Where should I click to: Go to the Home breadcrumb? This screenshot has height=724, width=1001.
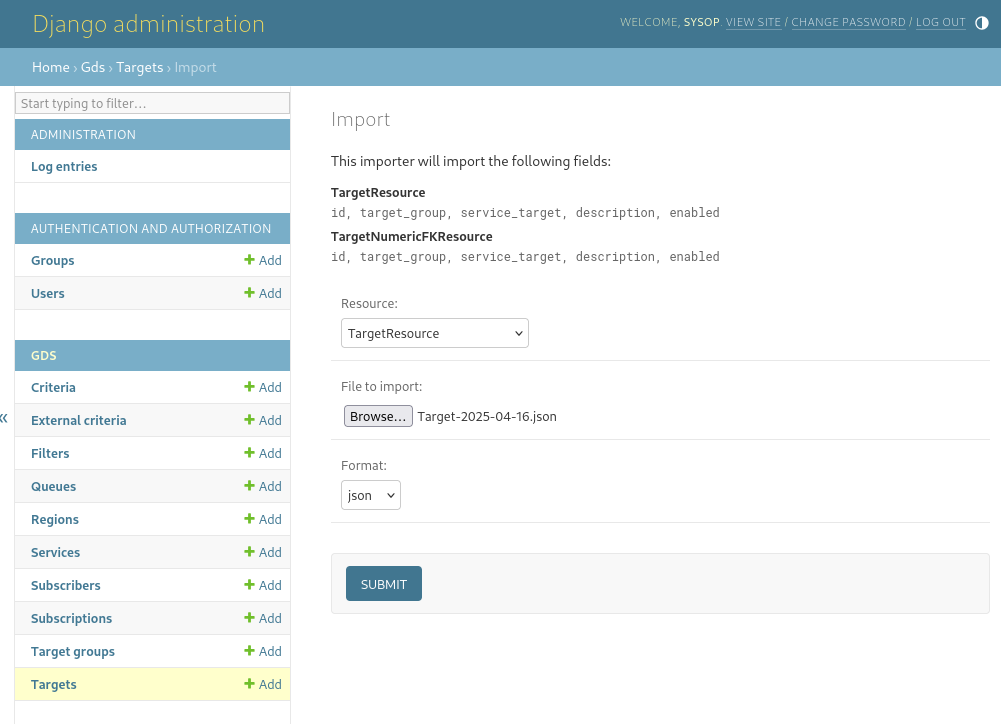50,67
